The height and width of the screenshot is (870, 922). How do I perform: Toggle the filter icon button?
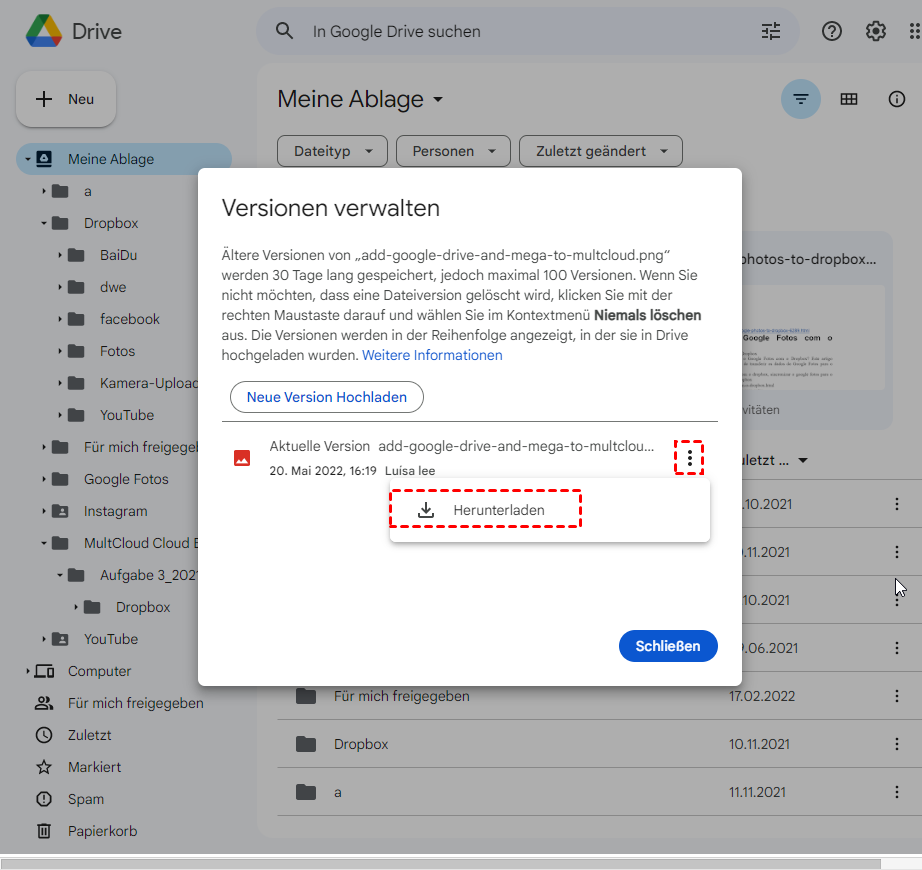click(800, 99)
